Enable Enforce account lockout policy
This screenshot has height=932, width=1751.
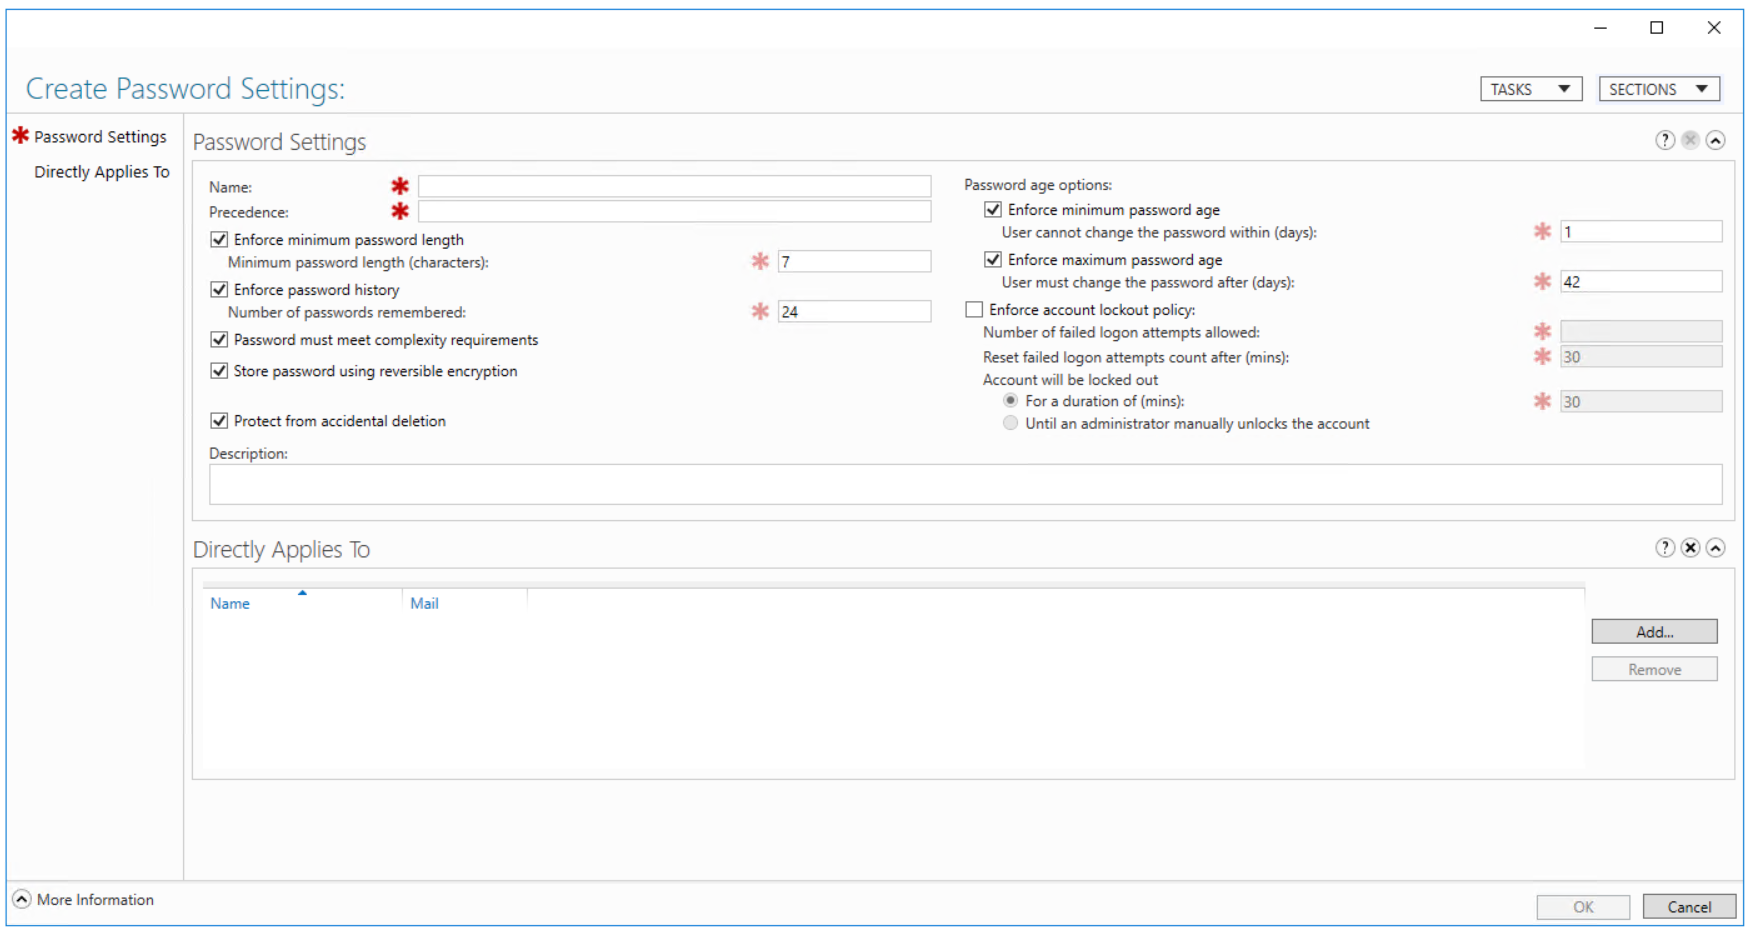pyautogui.click(x=974, y=309)
